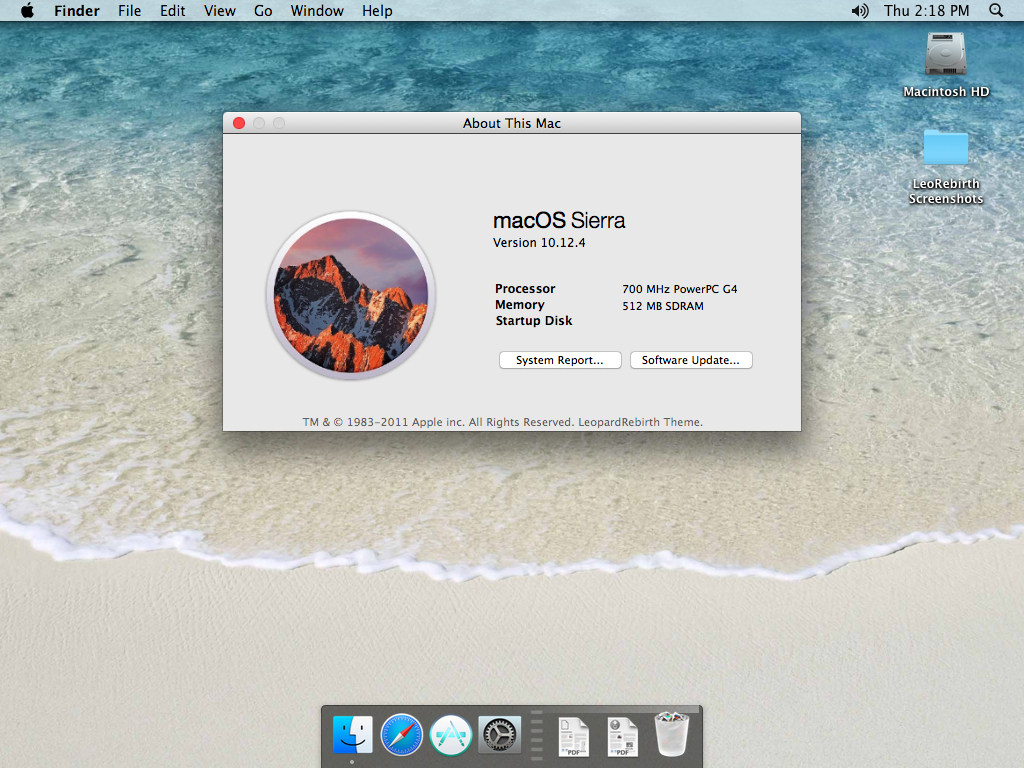Open the Go menu
The image size is (1024, 768).
263,11
